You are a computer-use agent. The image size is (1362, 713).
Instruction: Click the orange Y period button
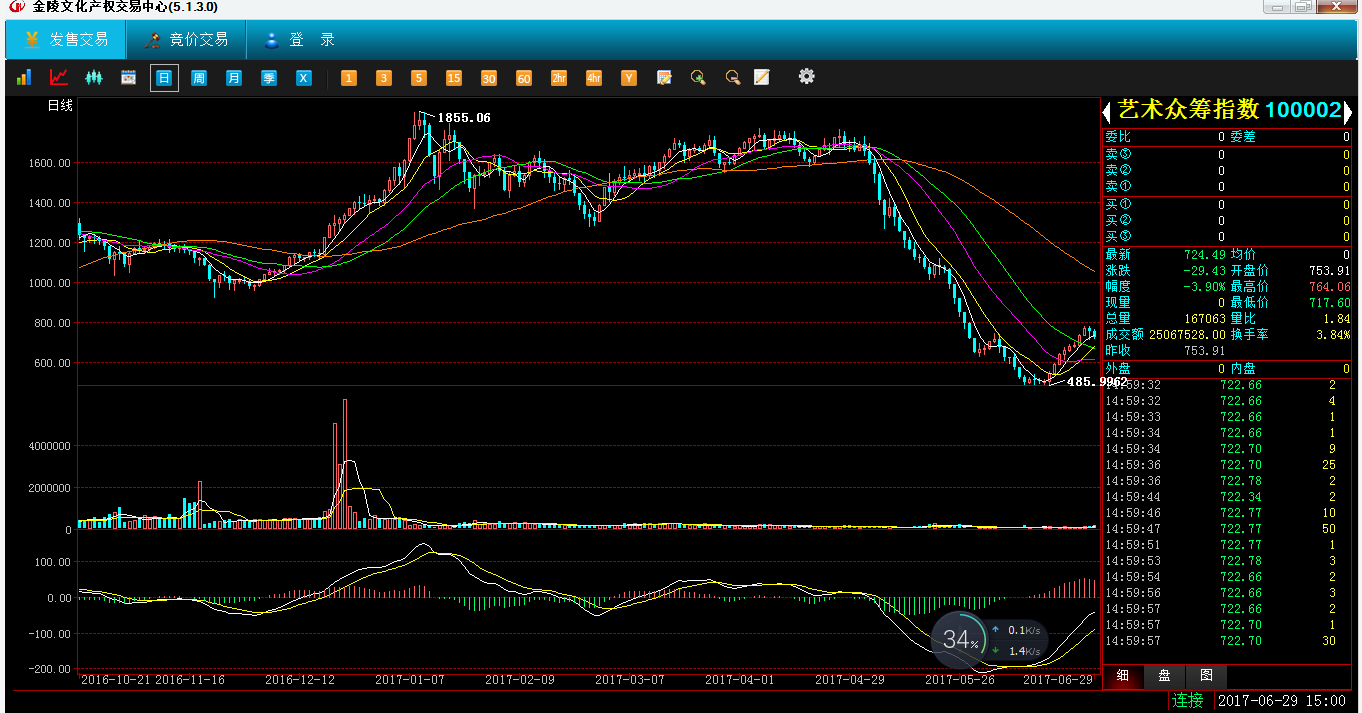[x=629, y=77]
